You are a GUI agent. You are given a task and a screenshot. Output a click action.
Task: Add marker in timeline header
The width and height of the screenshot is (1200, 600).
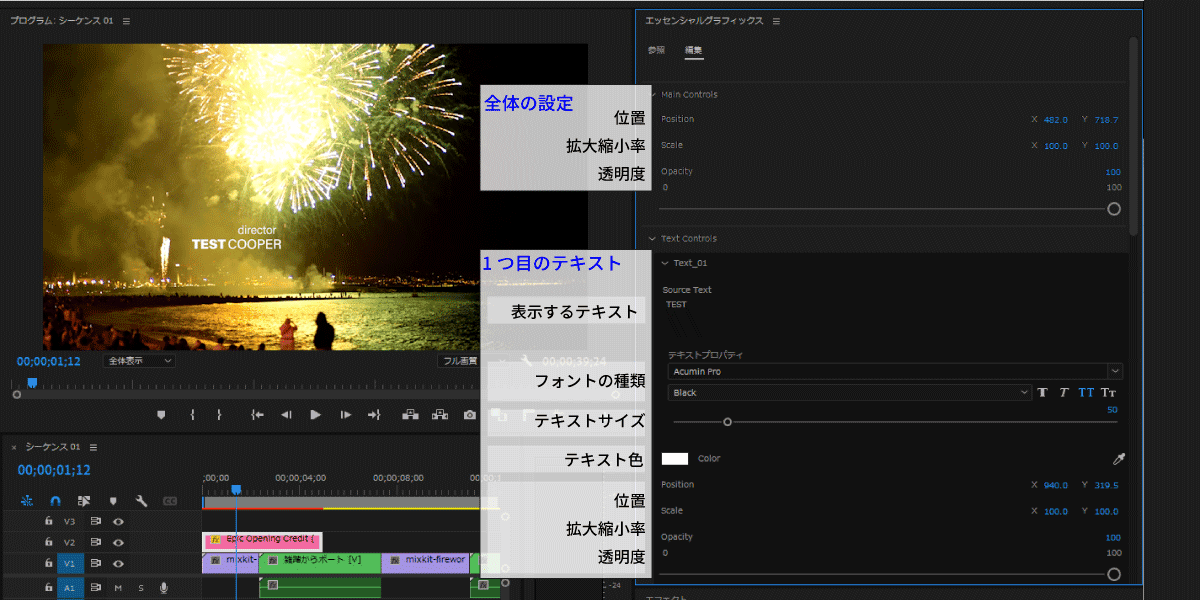(113, 500)
